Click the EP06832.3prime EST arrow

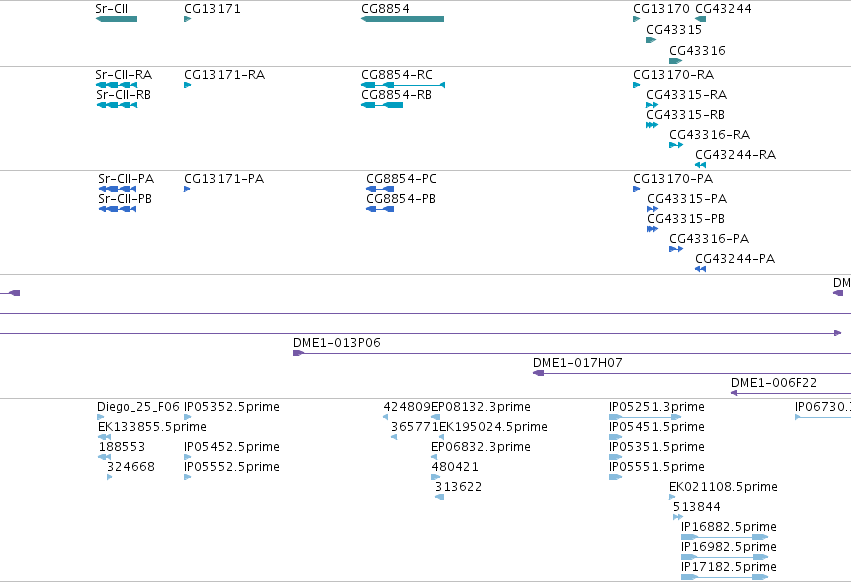pyautogui.click(x=434, y=457)
